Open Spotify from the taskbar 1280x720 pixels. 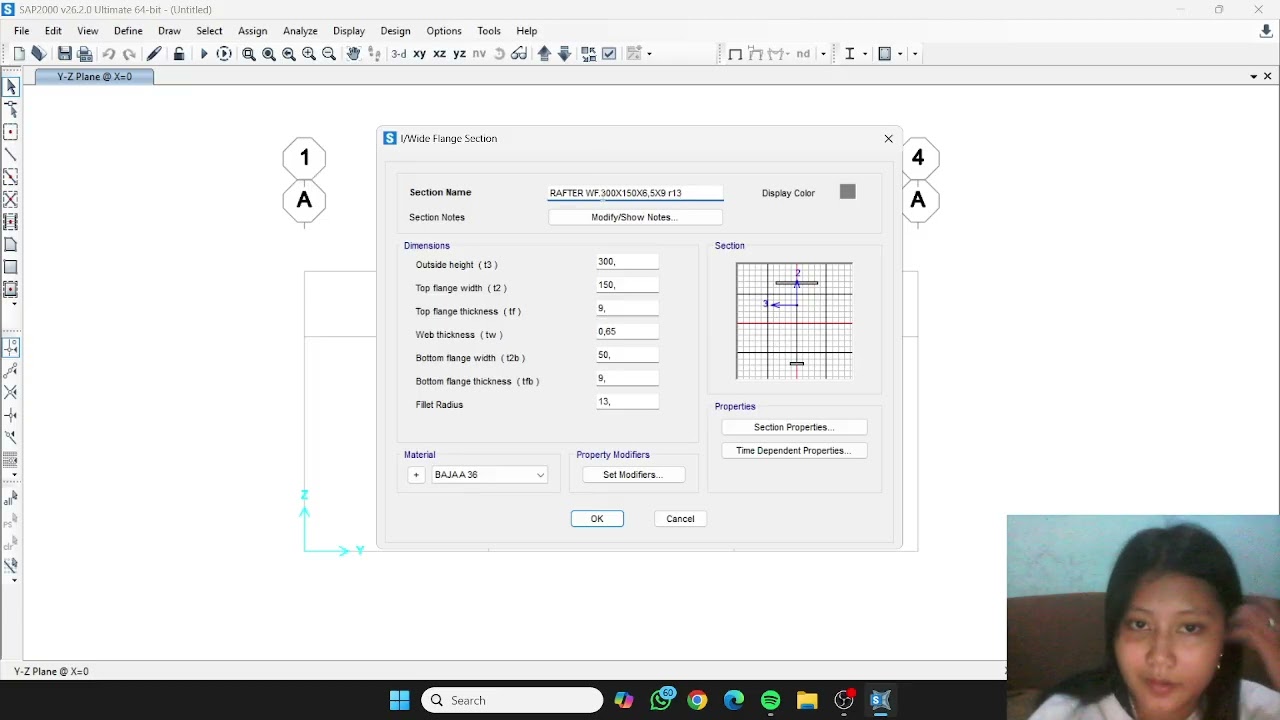click(x=770, y=701)
